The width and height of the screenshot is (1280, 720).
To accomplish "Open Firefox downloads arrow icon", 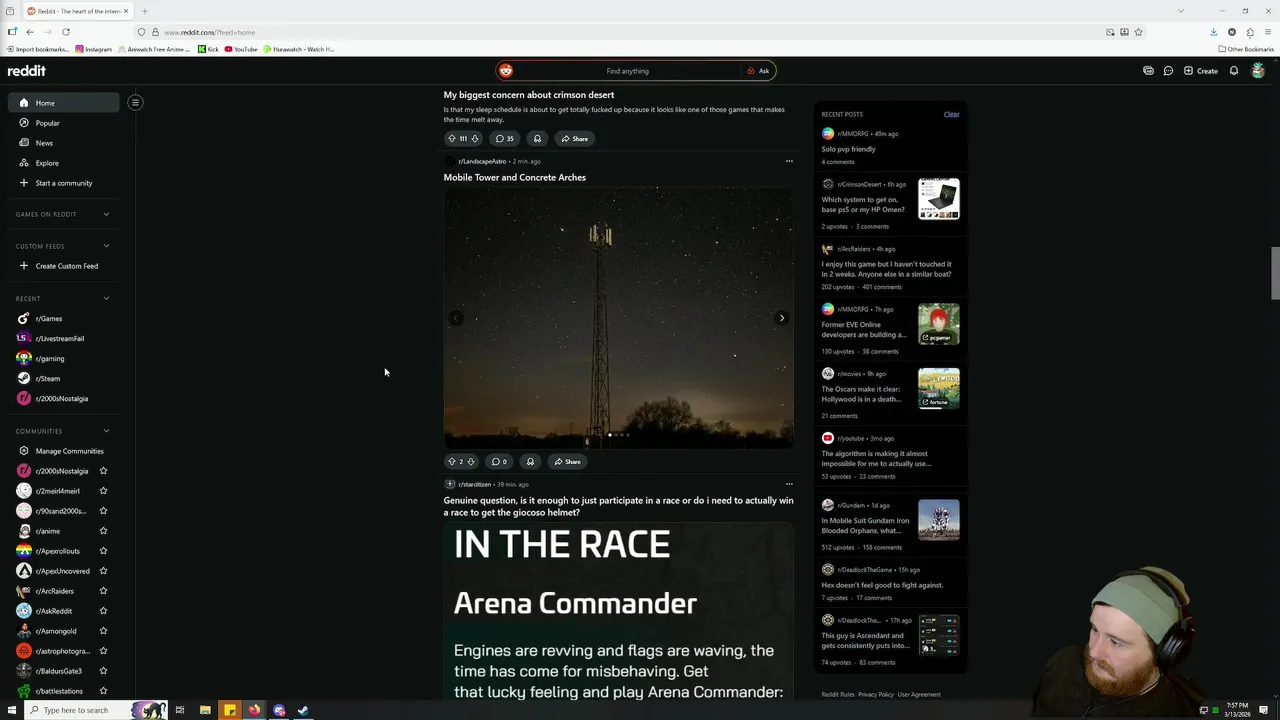I will (1214, 32).
